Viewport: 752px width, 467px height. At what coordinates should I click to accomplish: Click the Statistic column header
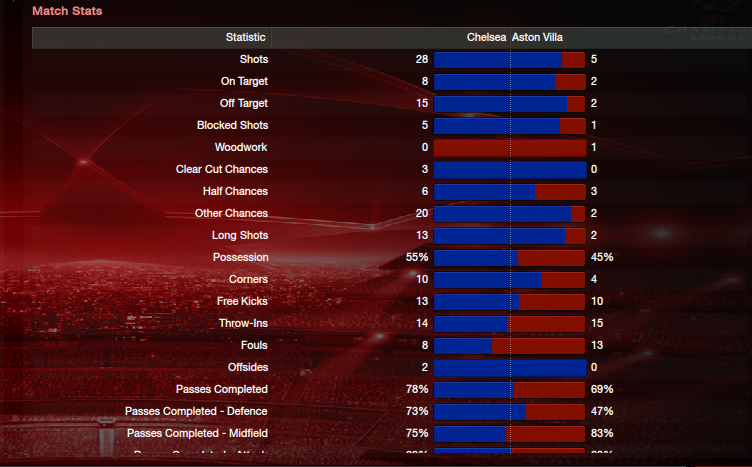click(246, 37)
